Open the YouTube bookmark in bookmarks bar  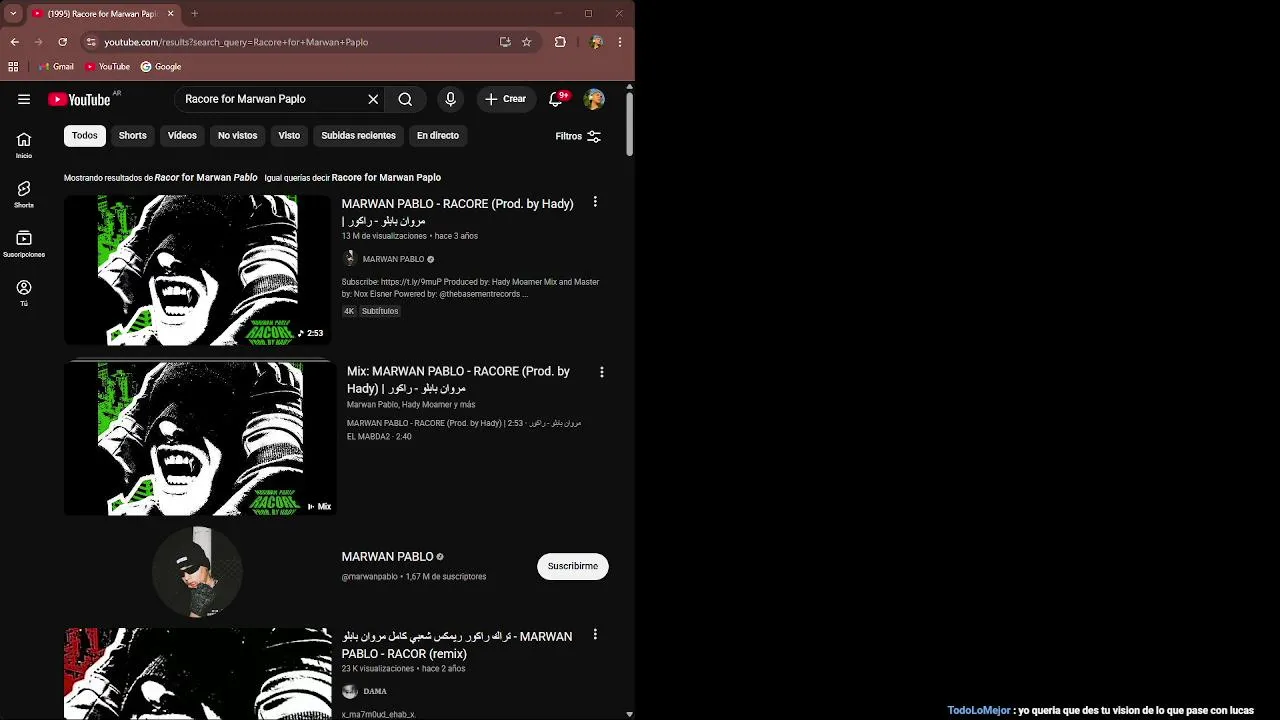[108, 67]
